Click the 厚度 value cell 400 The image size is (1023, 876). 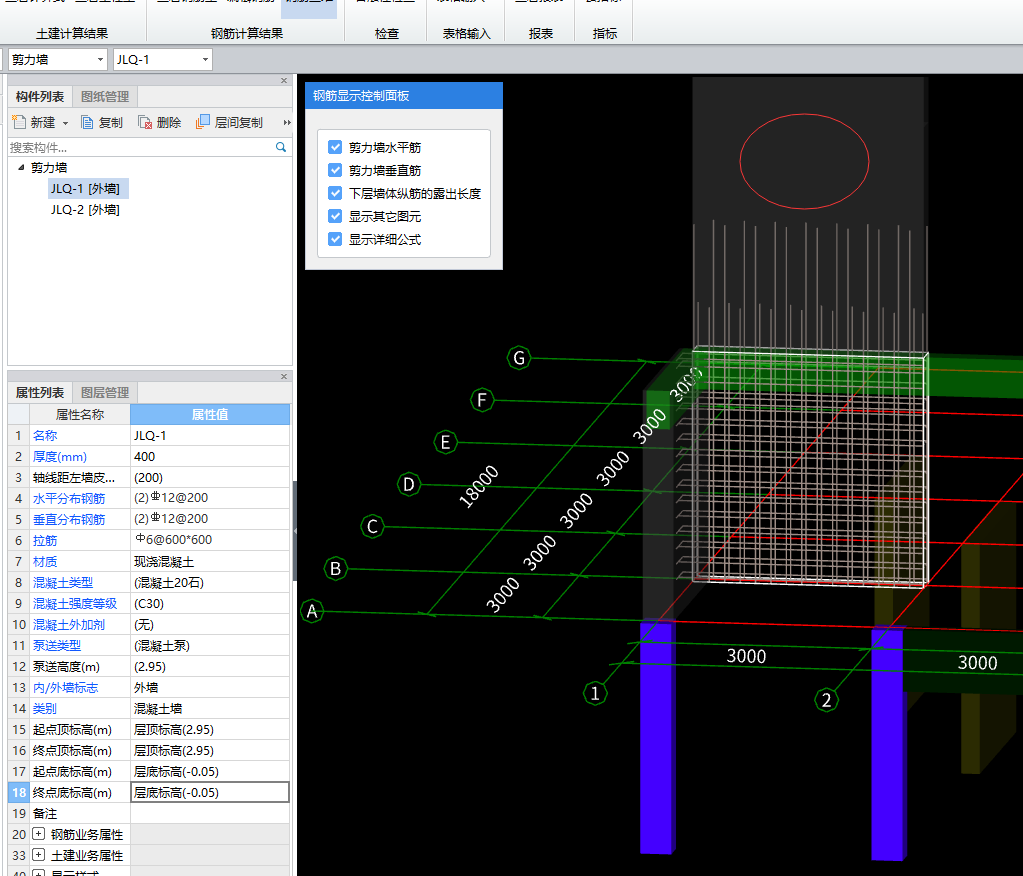(210, 457)
